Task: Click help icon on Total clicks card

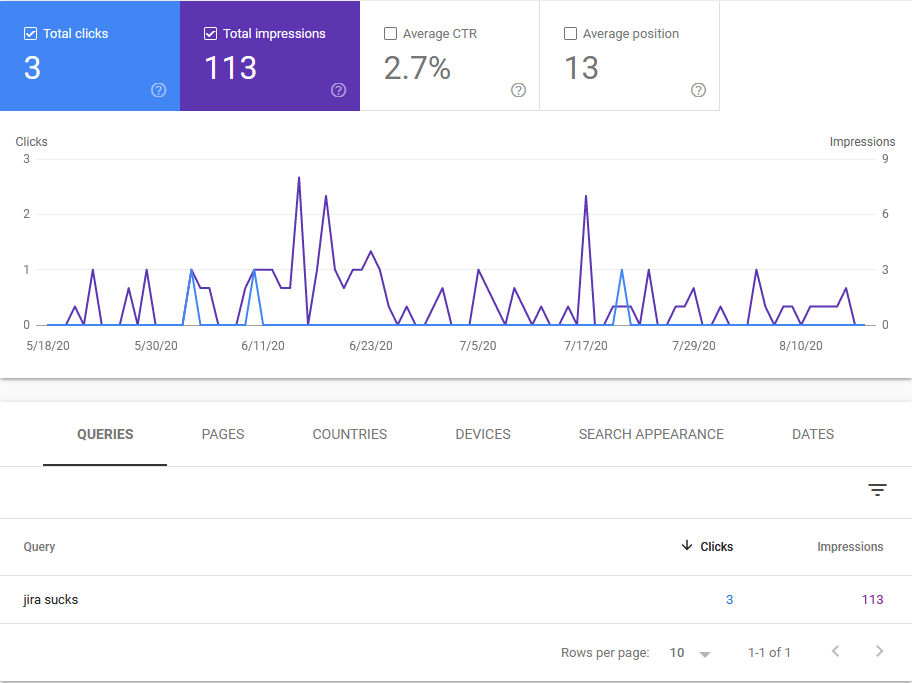Action: pos(158,90)
